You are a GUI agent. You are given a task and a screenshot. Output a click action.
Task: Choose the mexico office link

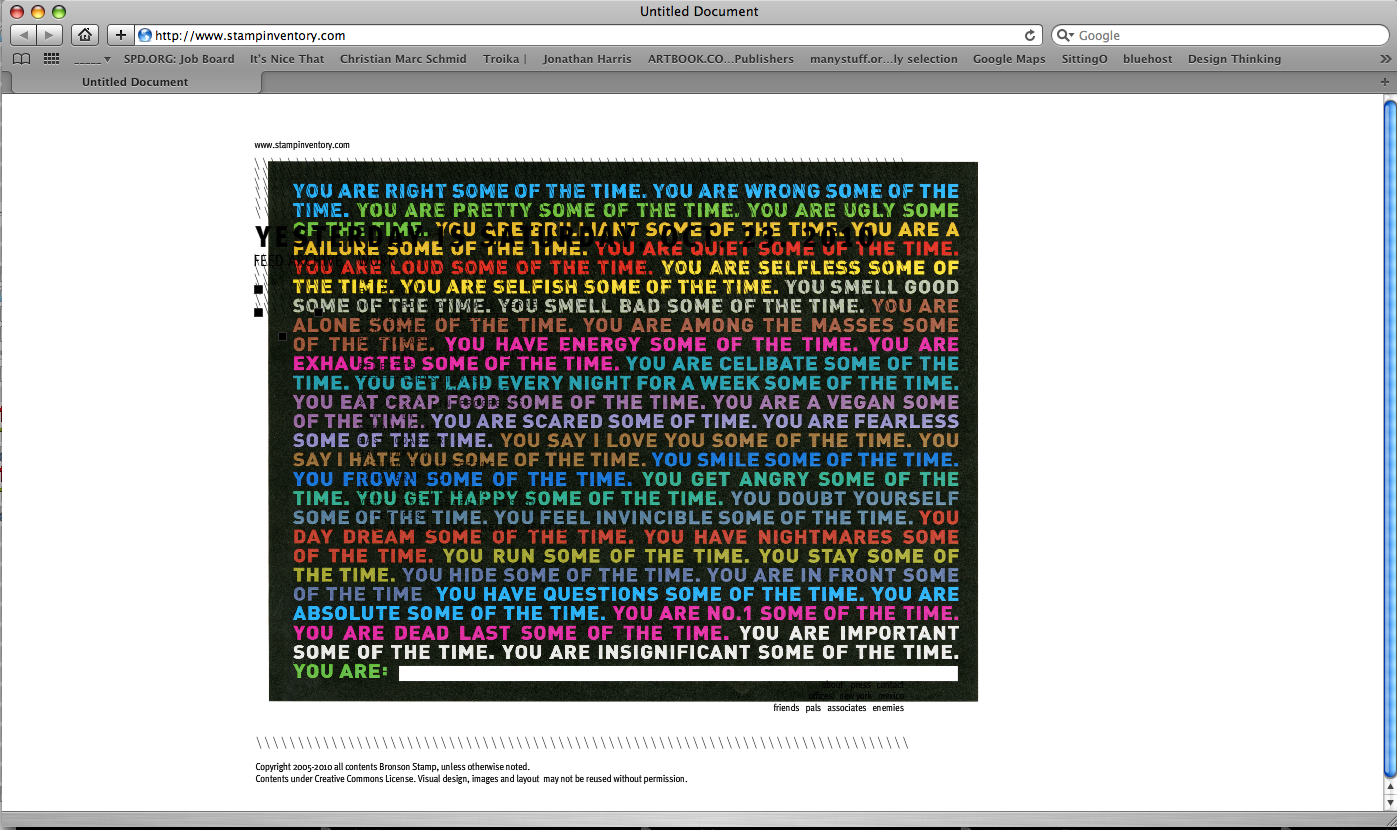pos(891,696)
